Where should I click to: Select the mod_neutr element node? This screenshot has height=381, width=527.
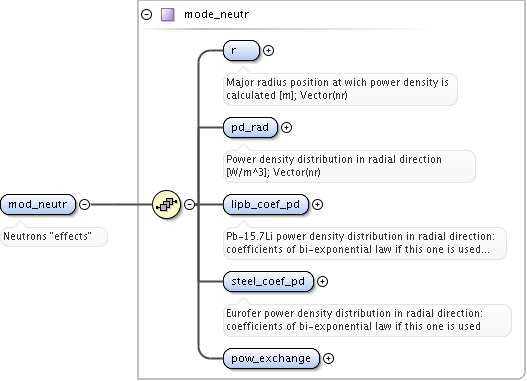38,204
